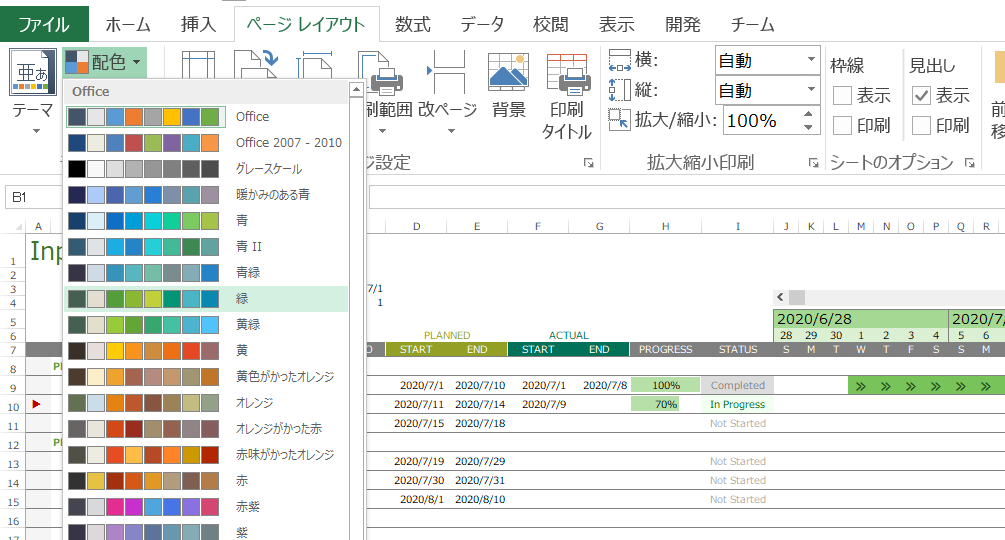This screenshot has height=540, width=1005.
Task: Decrease scale with the down spinner
Action: (808, 127)
